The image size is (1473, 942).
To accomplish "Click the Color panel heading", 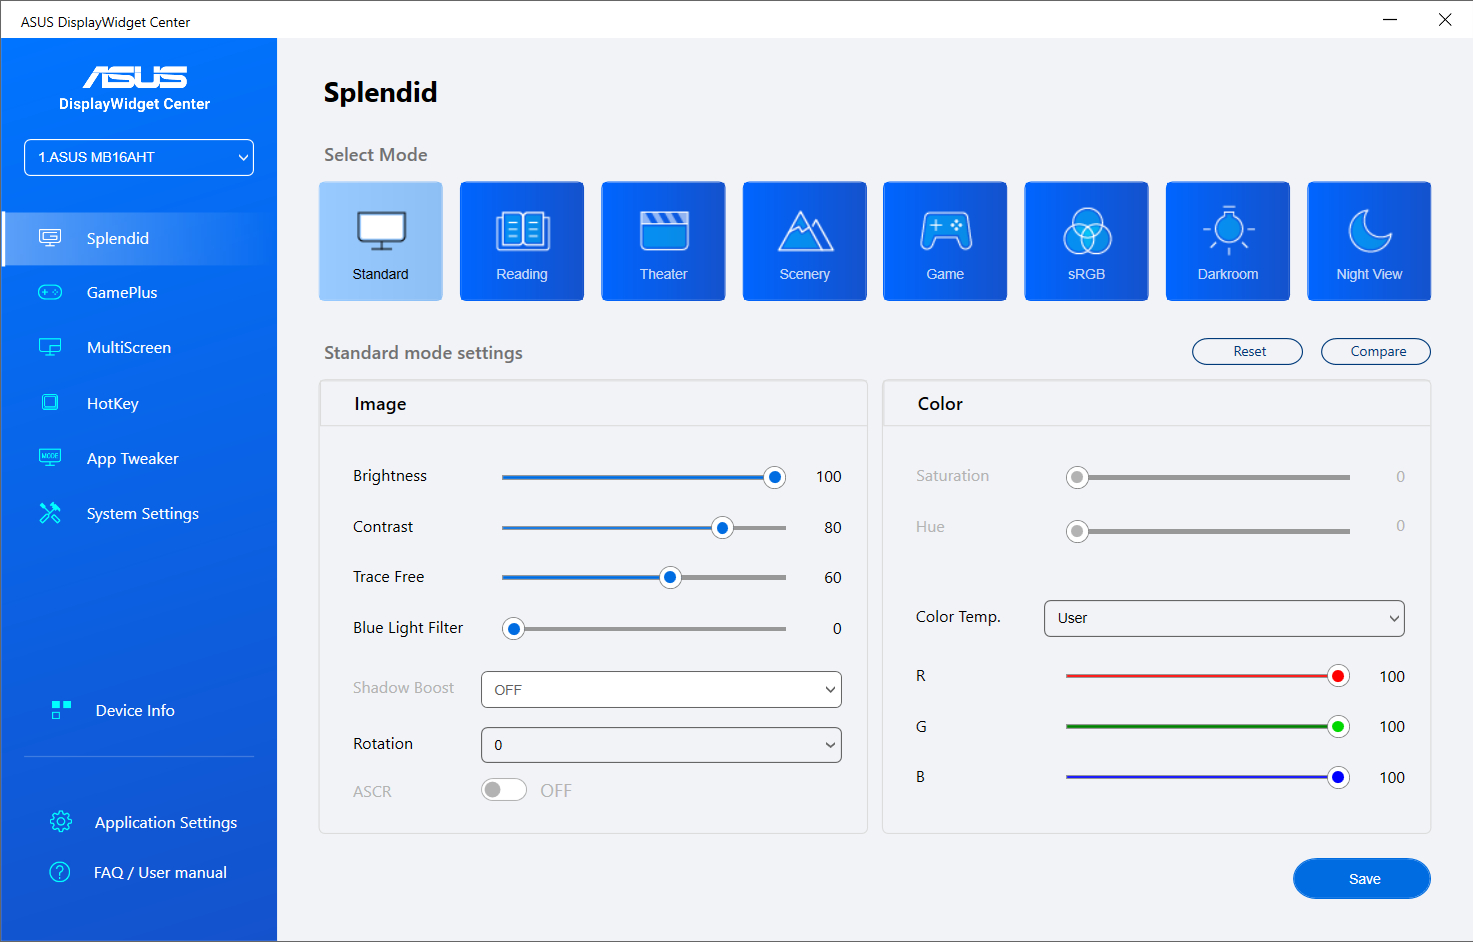I will tap(940, 403).
